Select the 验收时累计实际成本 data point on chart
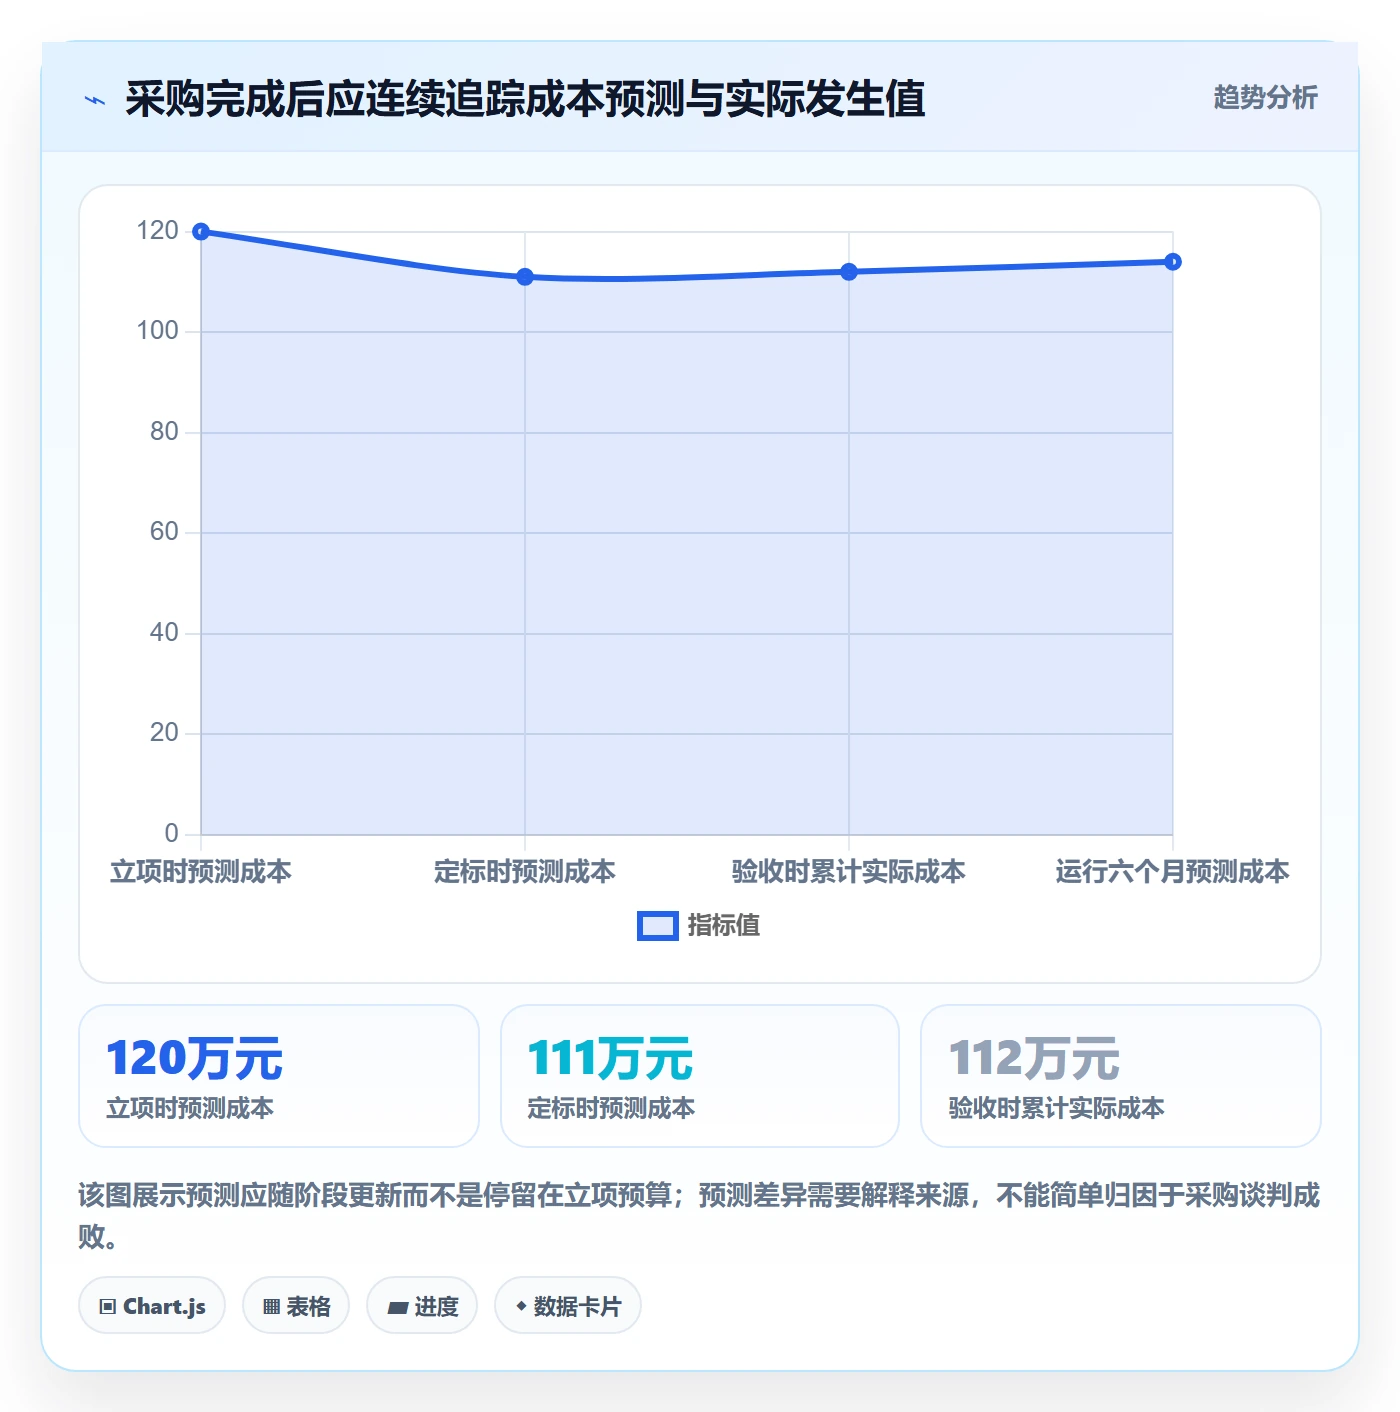This screenshot has height=1412, width=1400. (x=849, y=272)
